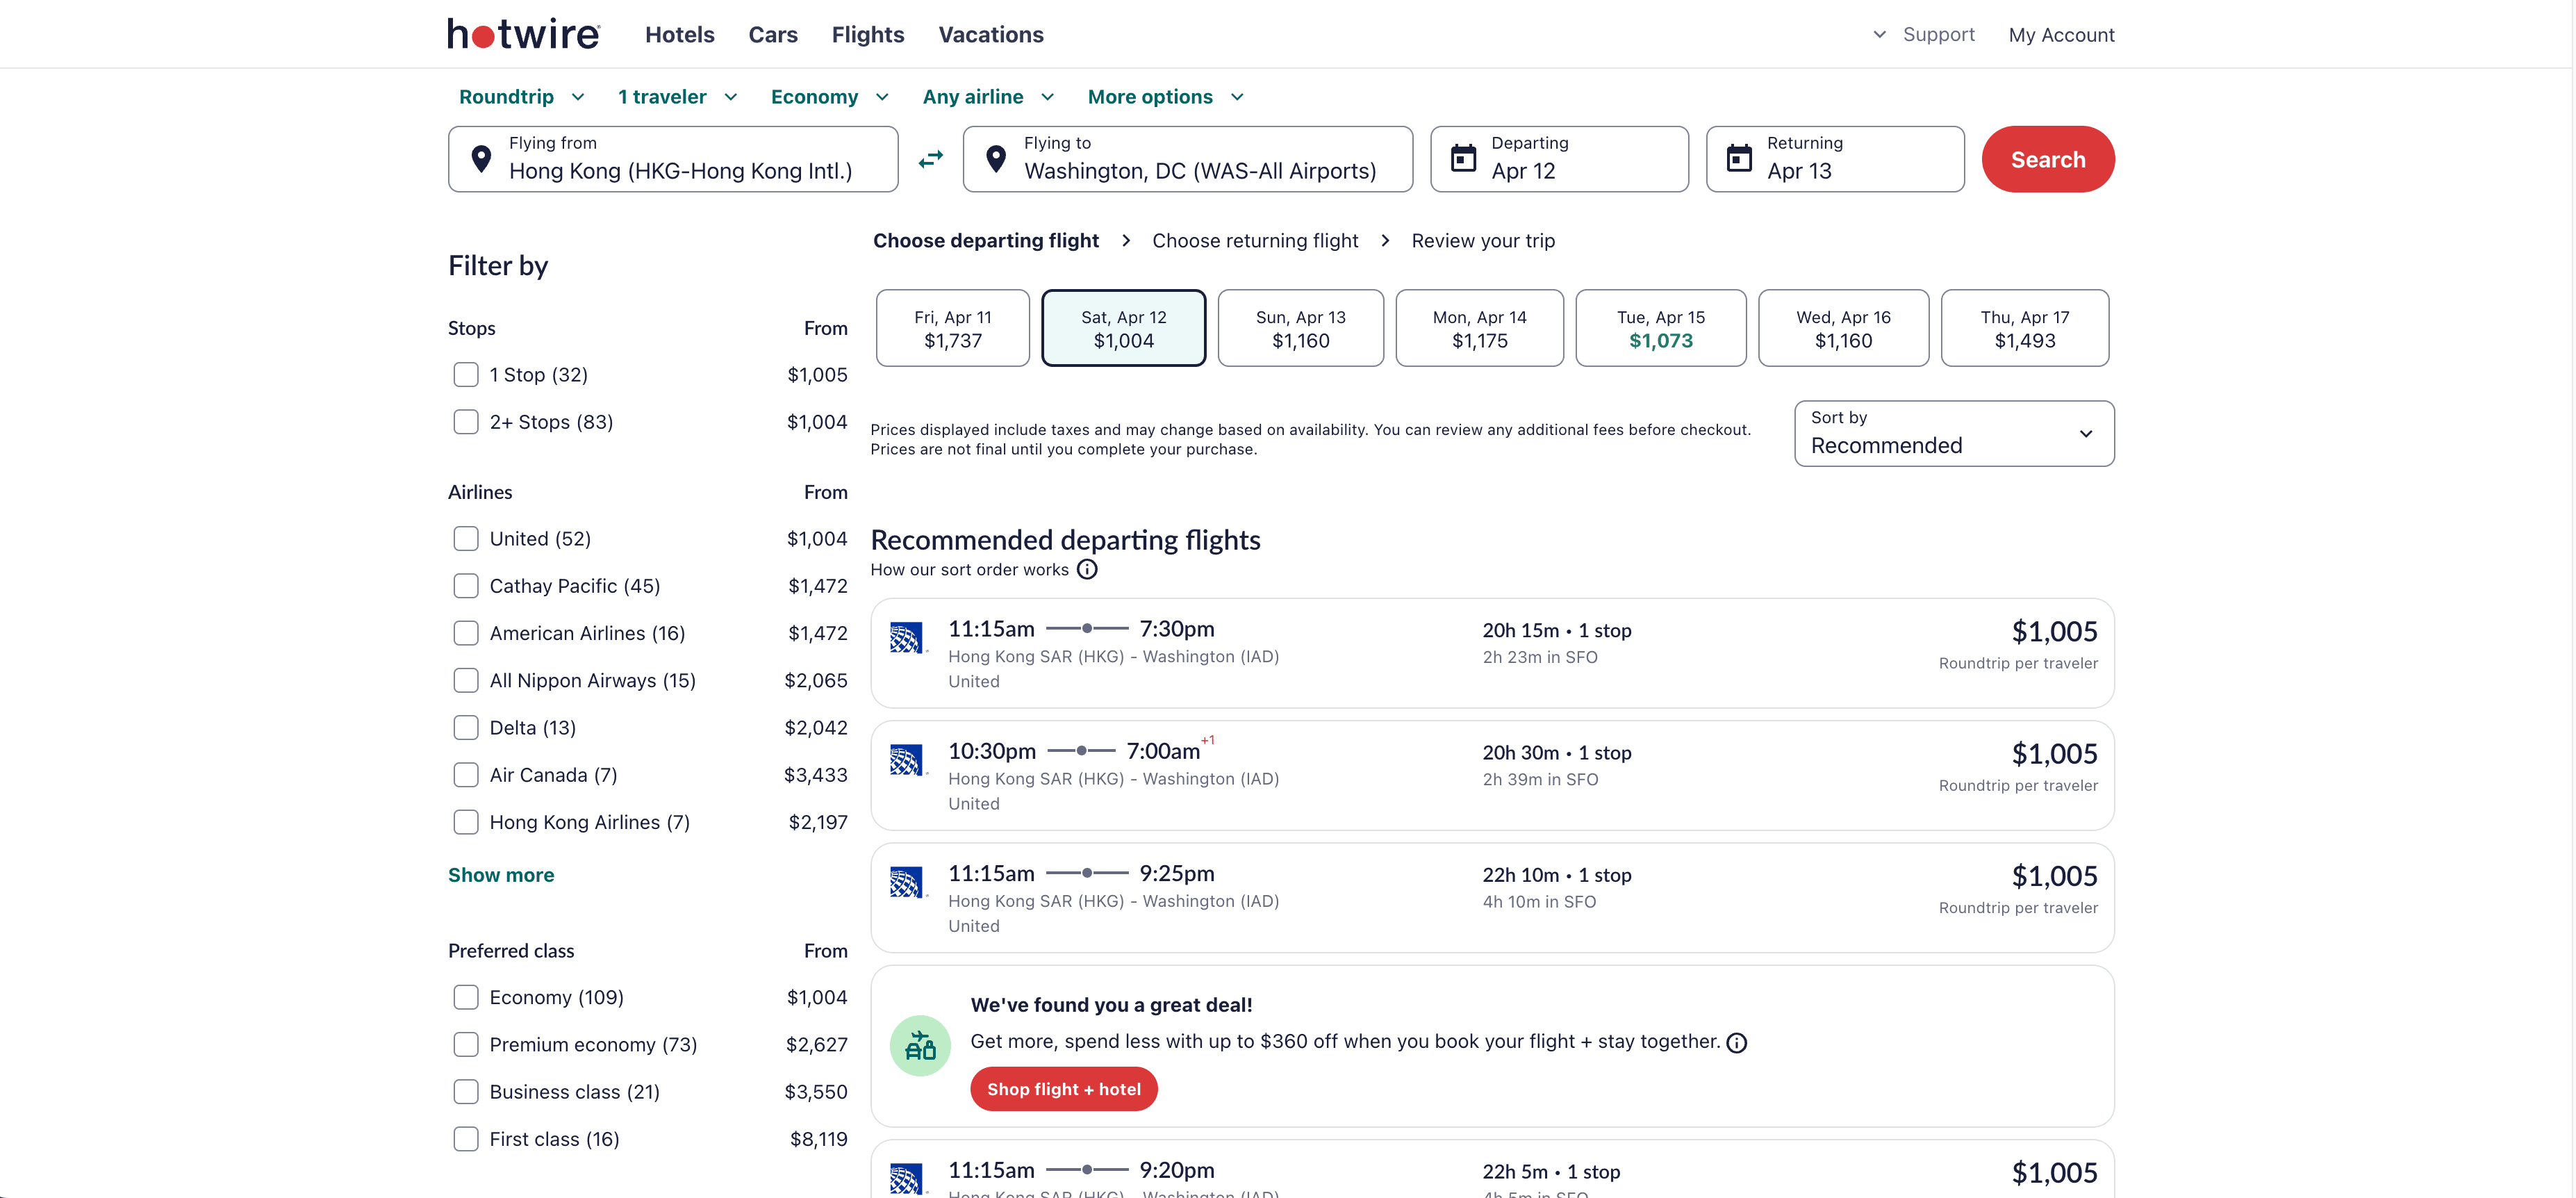
Task: Open the Vacations menu item
Action: click(x=990, y=35)
